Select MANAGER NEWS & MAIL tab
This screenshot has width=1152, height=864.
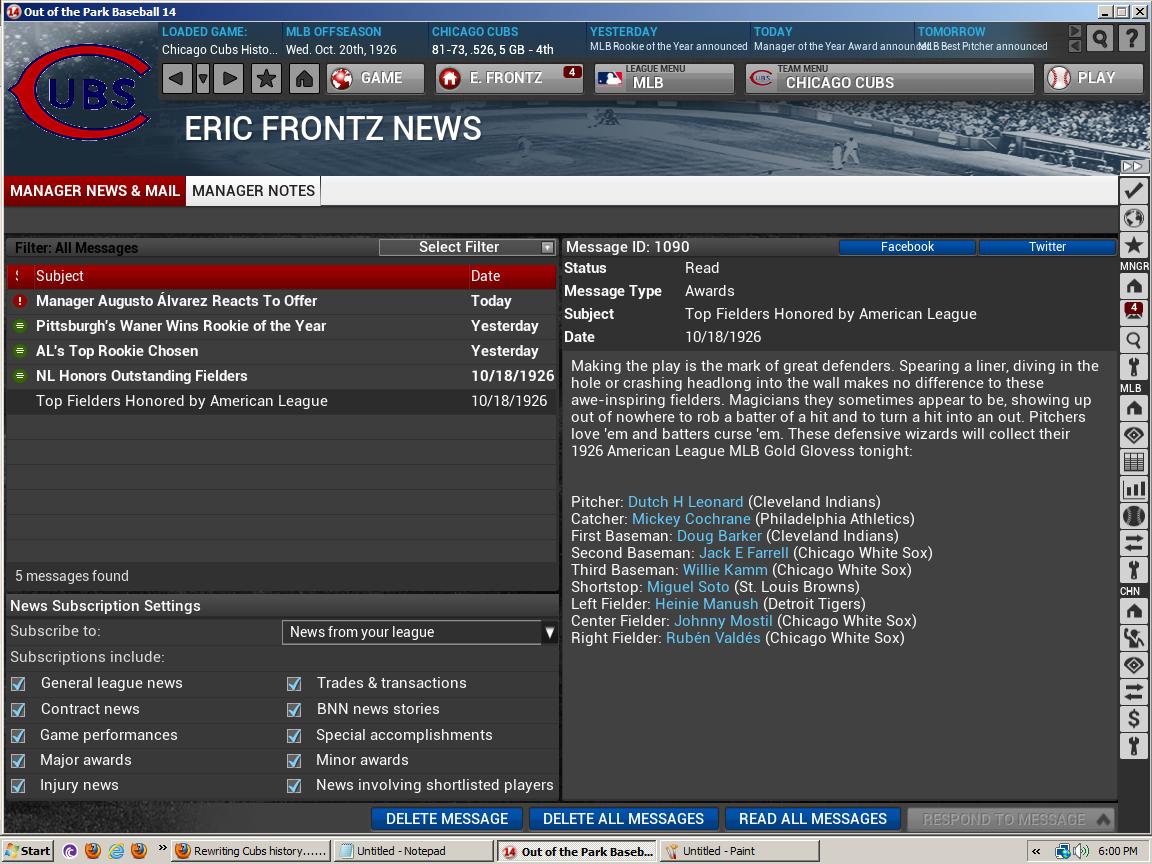(x=95, y=191)
